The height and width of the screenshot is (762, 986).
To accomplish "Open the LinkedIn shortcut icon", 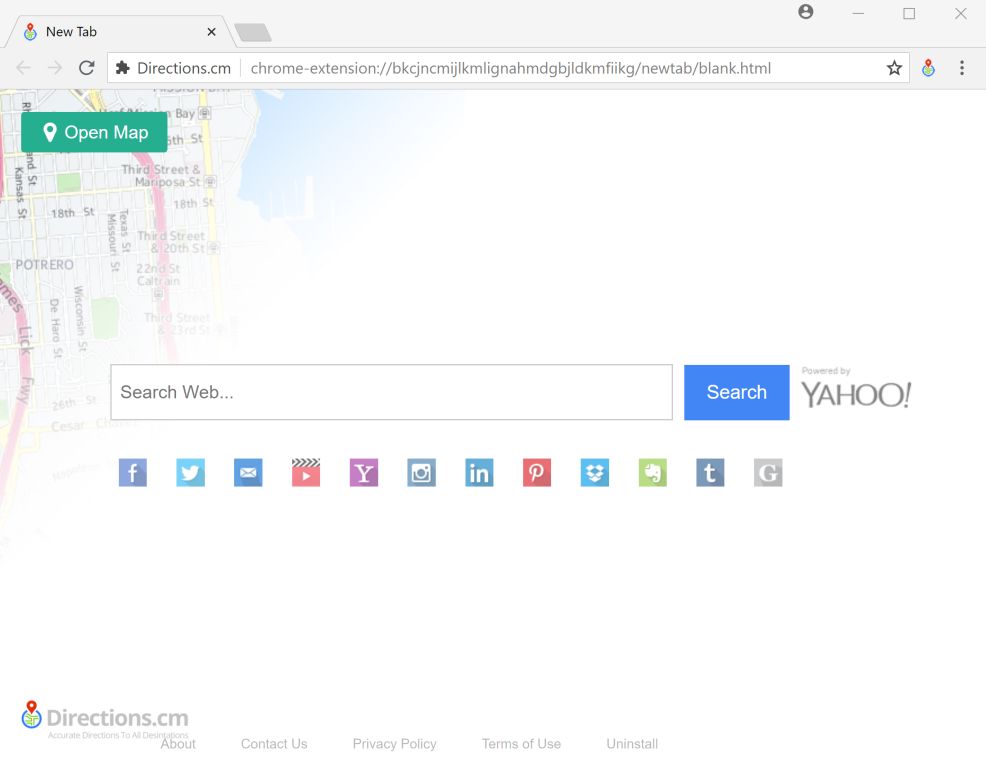I will tap(479, 473).
